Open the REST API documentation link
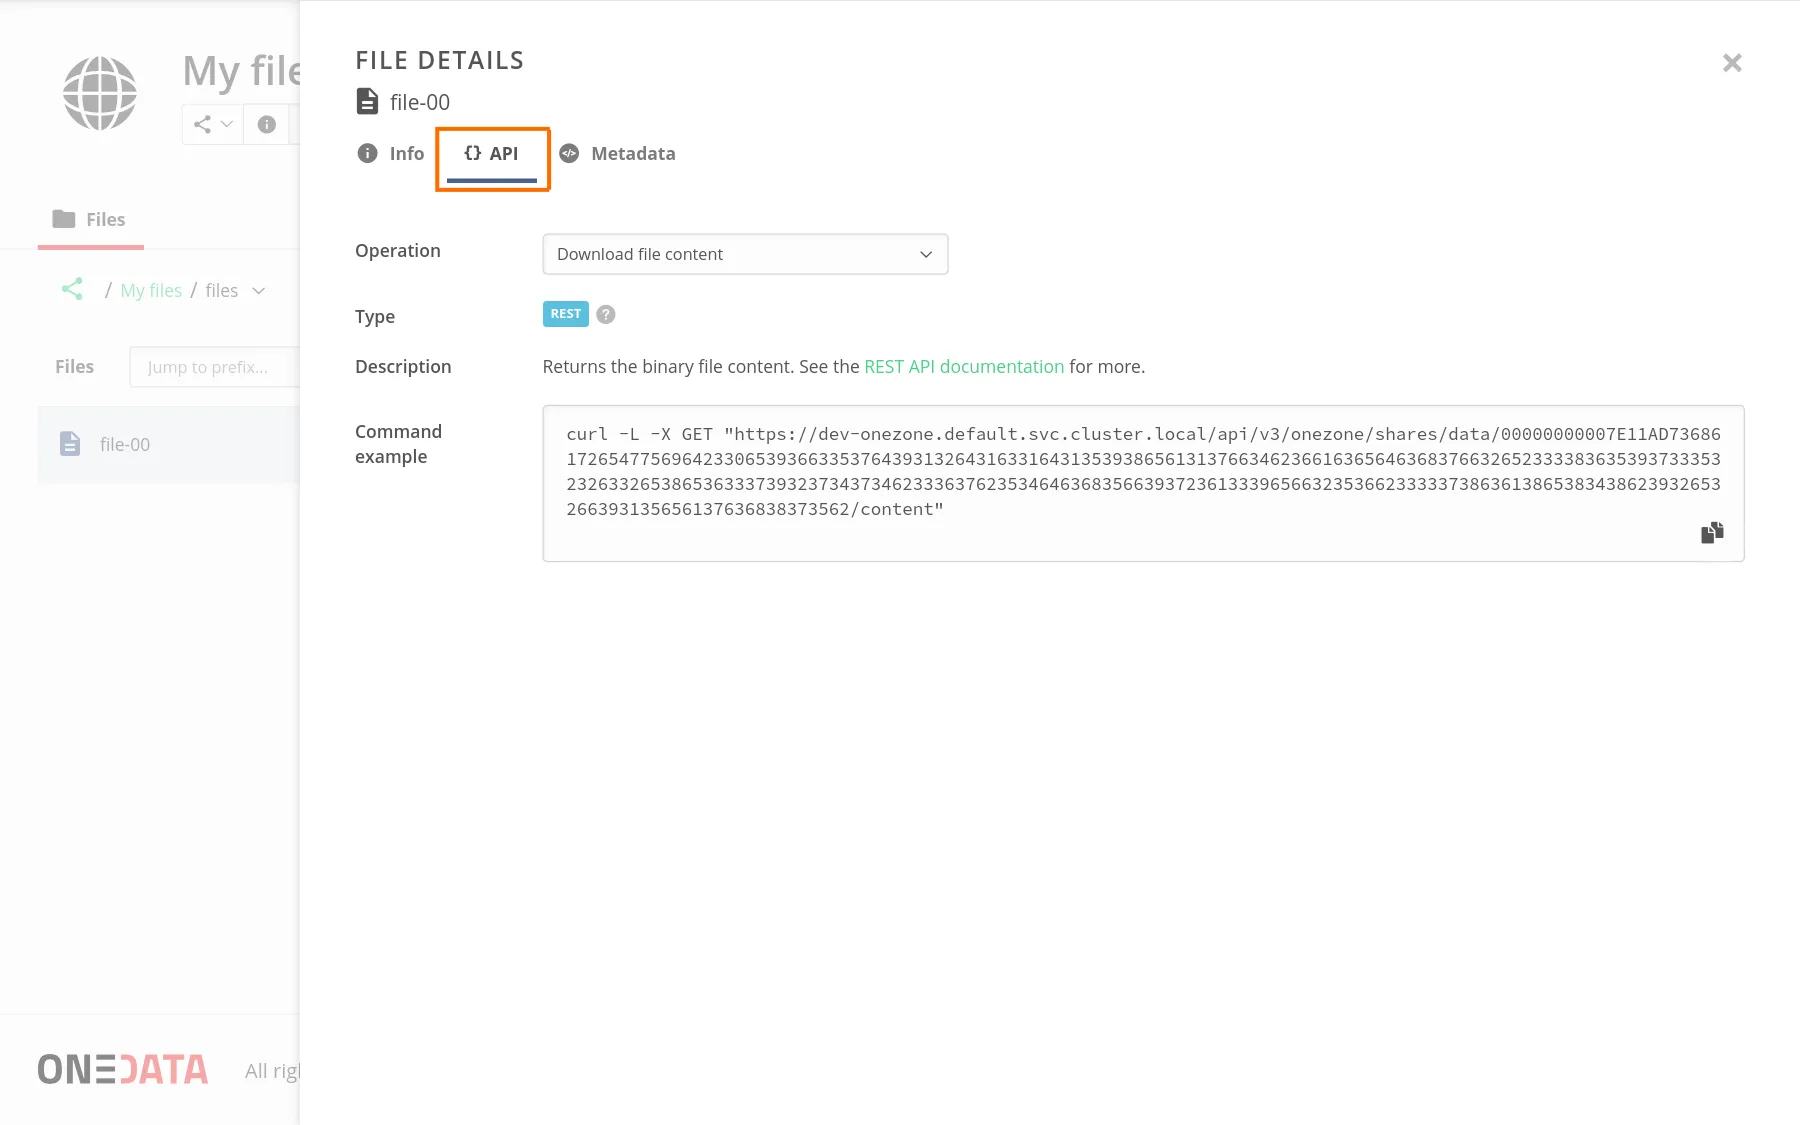The height and width of the screenshot is (1125, 1800). [x=963, y=366]
